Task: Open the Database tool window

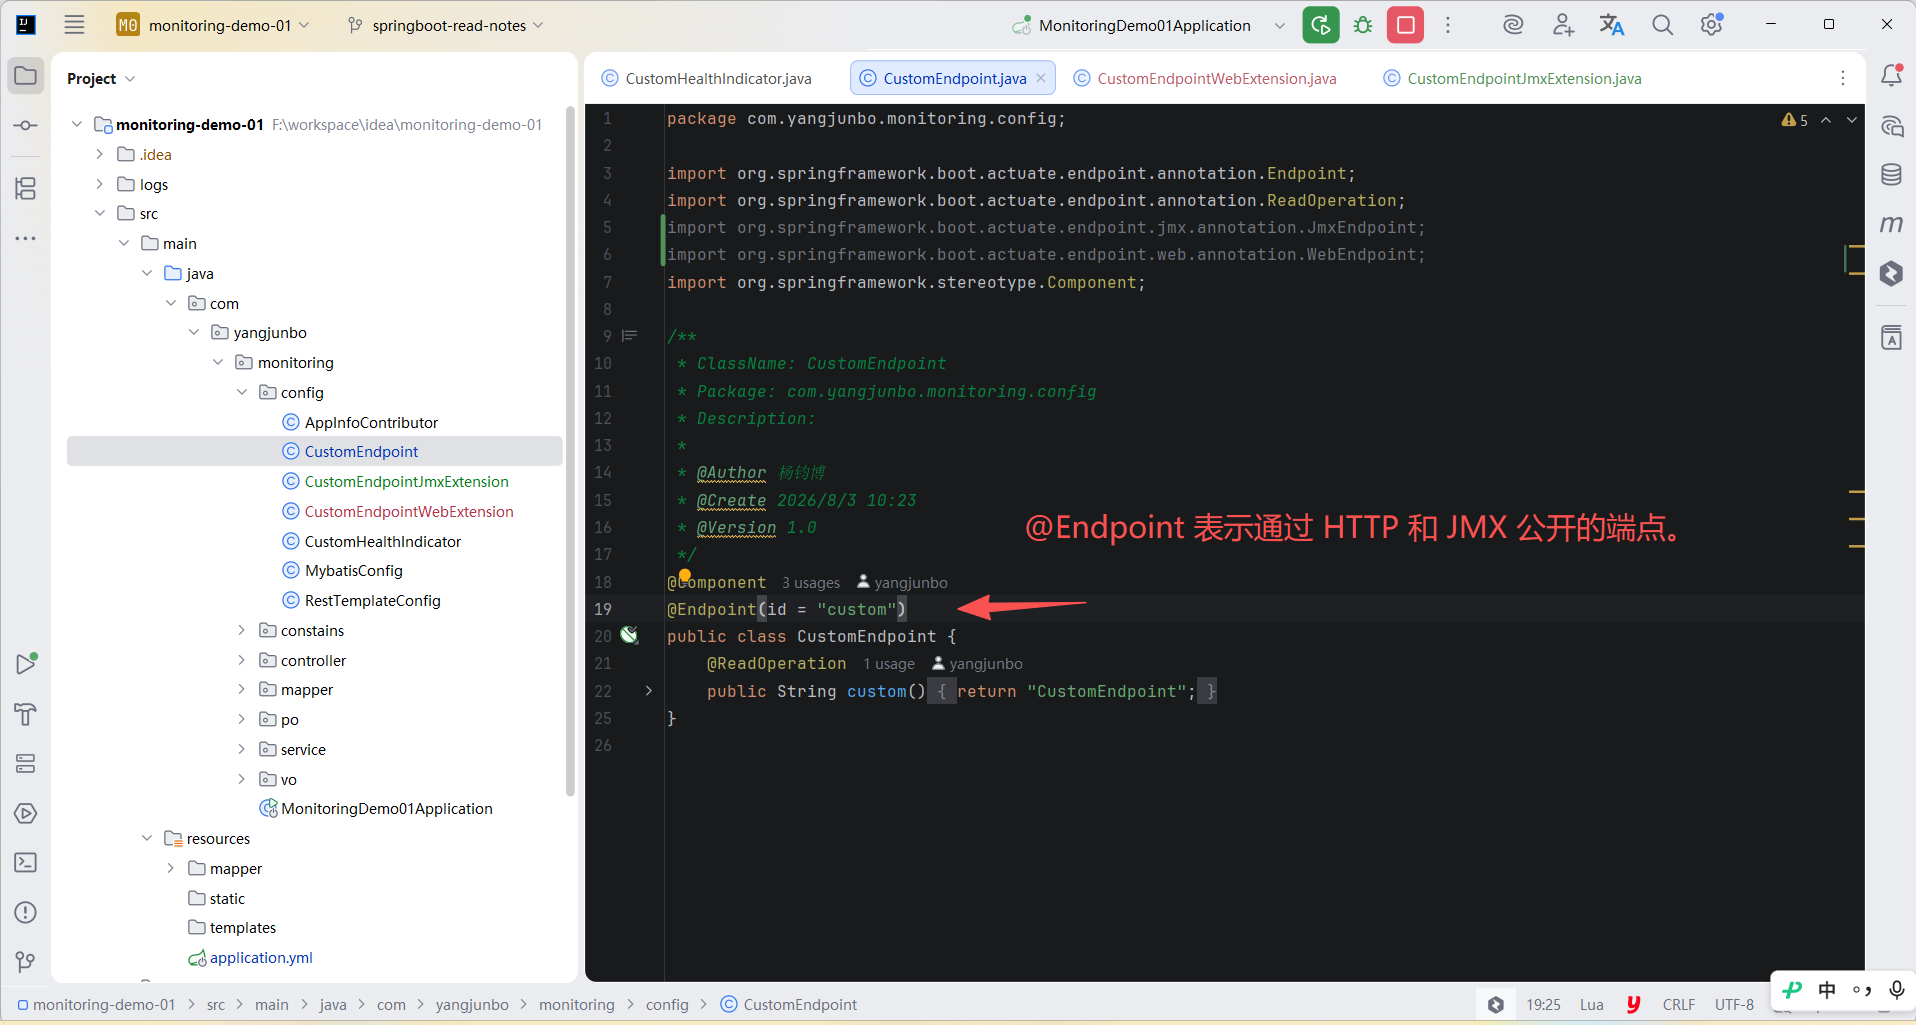Action: click(1891, 175)
